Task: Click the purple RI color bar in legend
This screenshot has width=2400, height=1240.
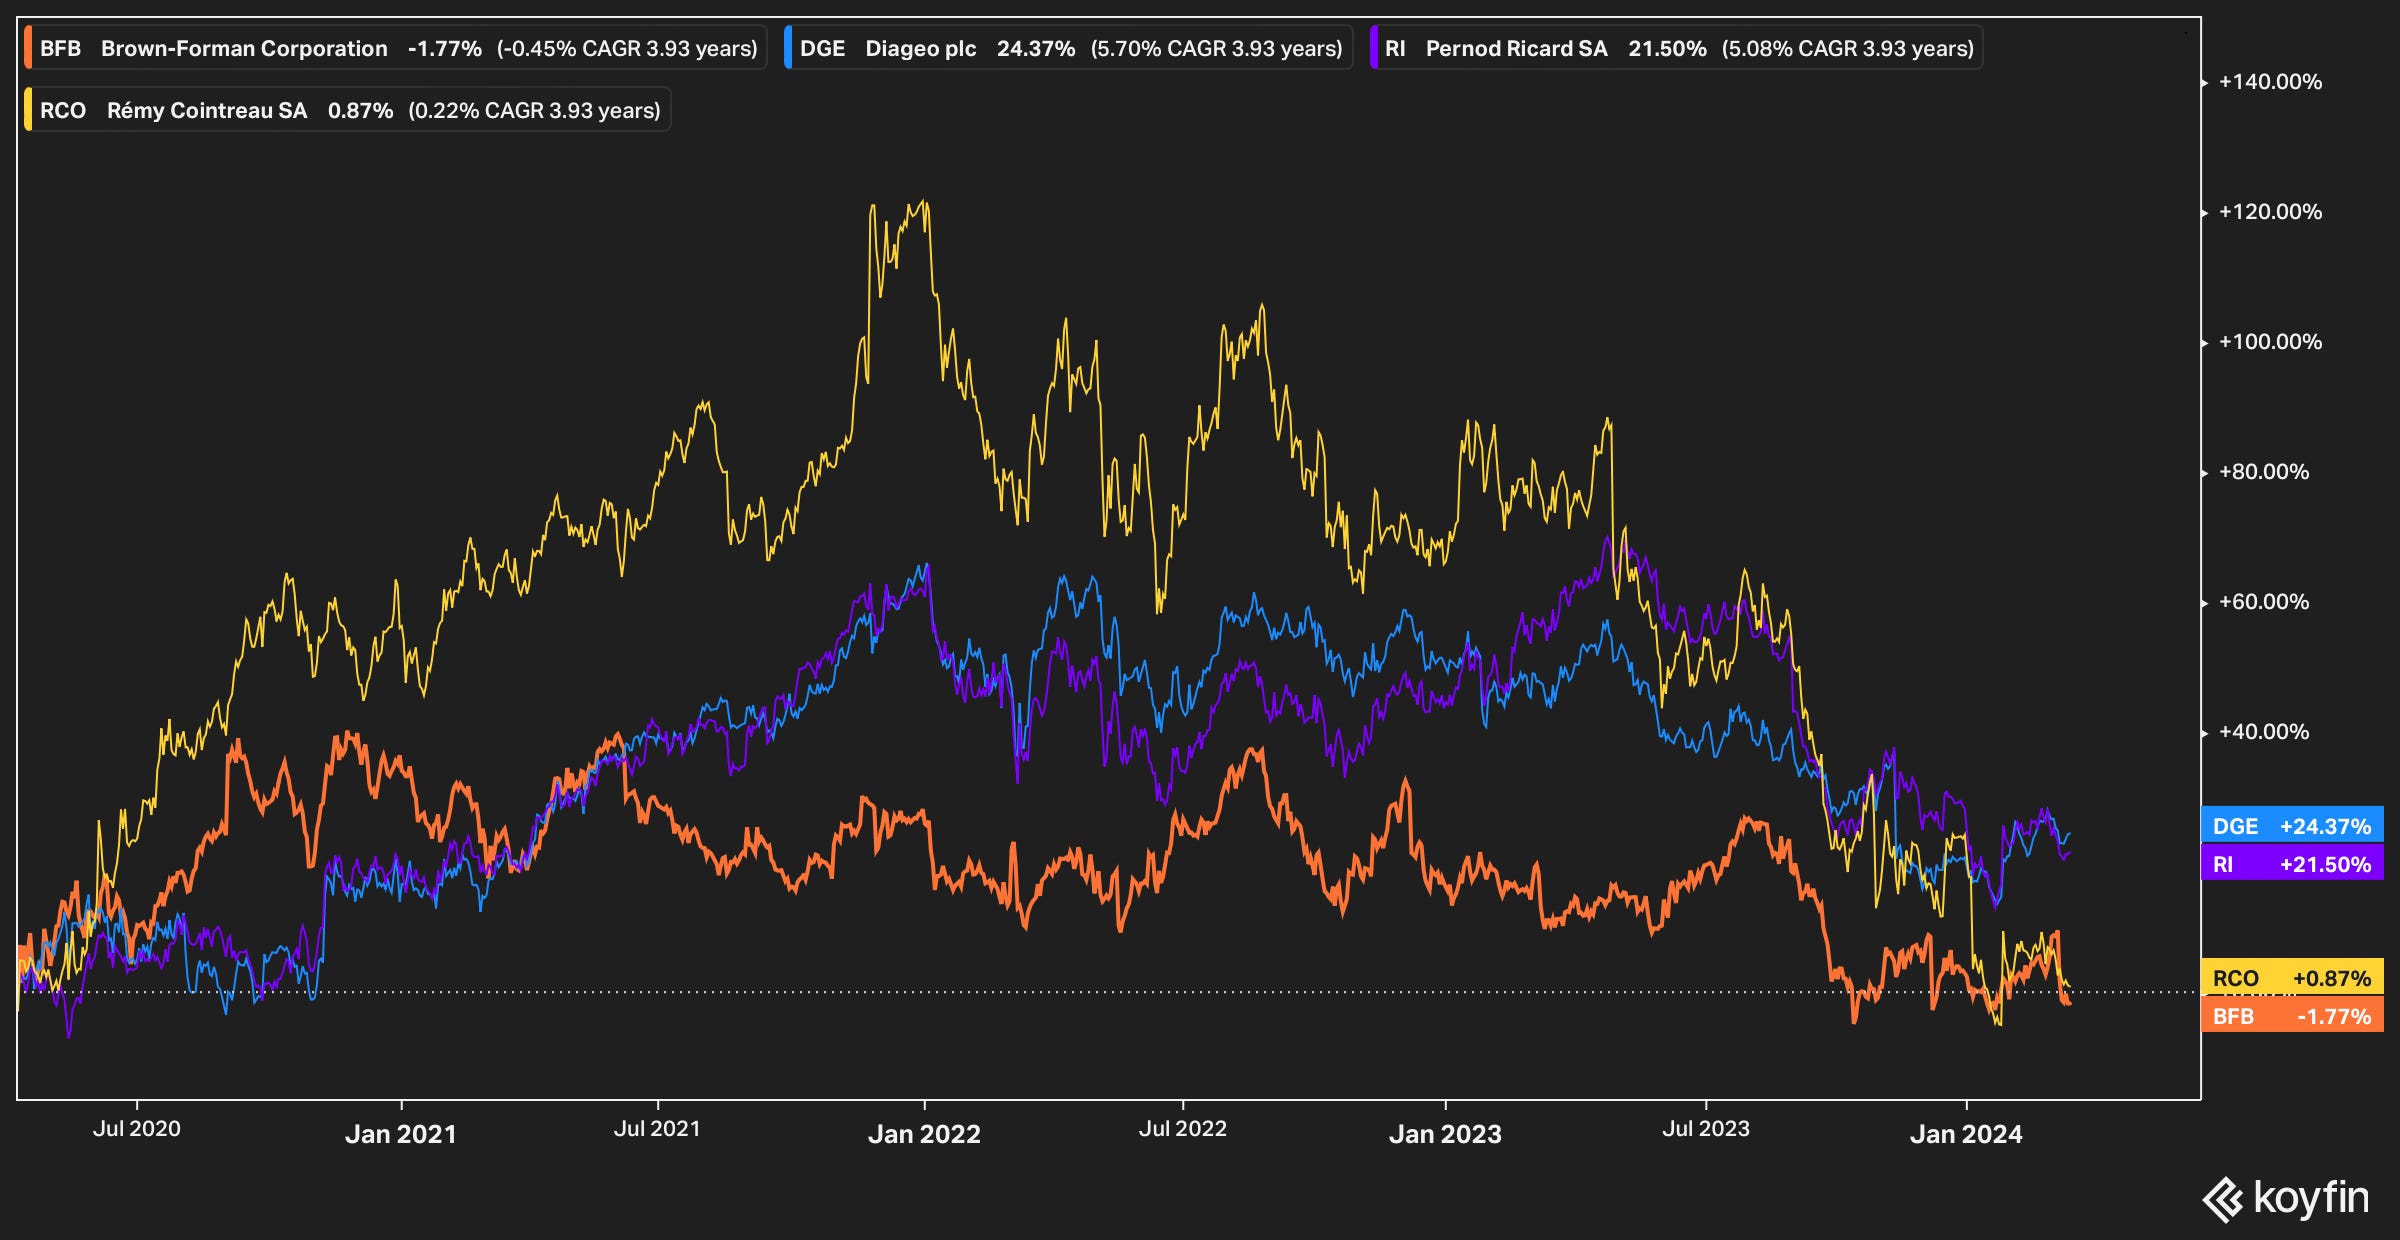Action: click(1373, 48)
